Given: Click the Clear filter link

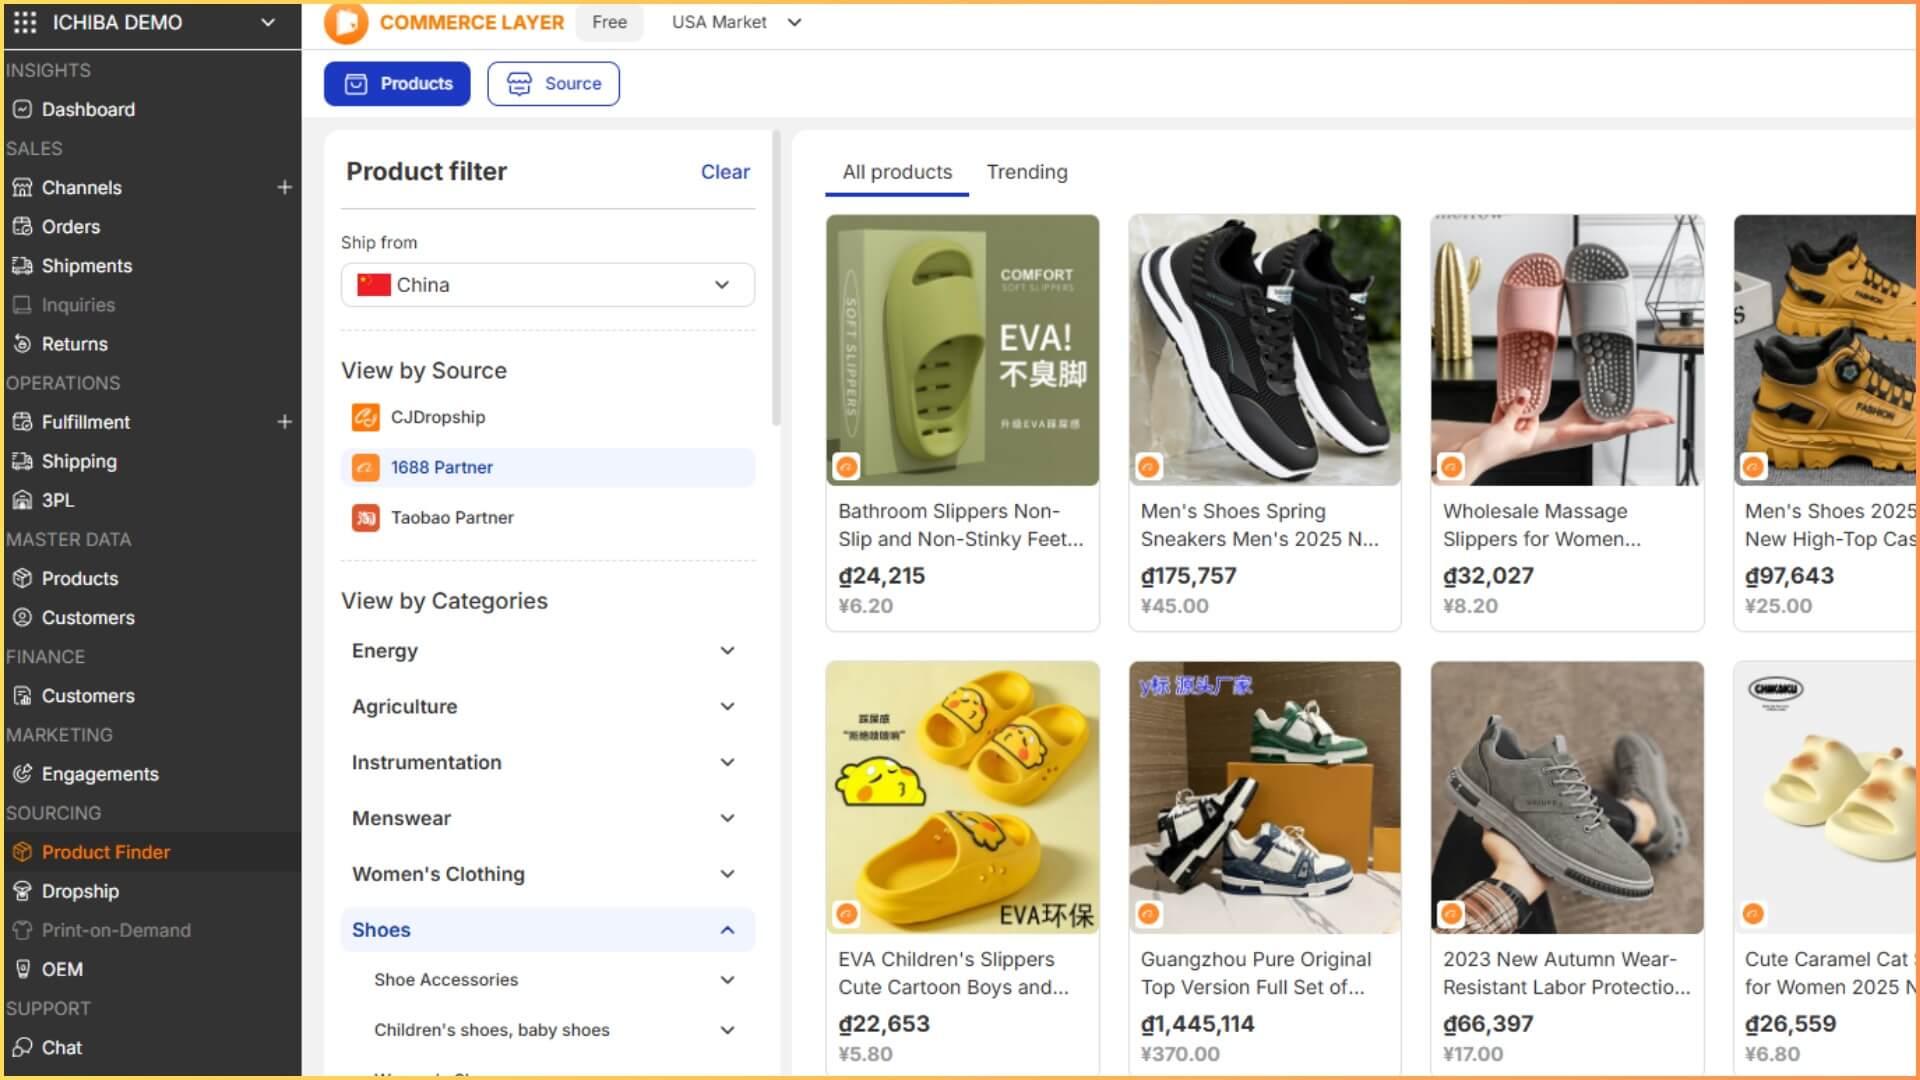Looking at the screenshot, I should 724,172.
